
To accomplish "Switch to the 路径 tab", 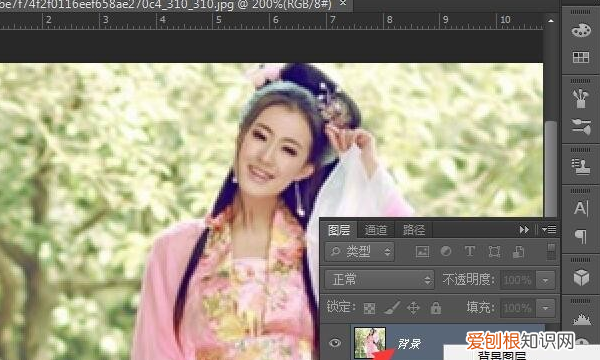I will (x=414, y=230).
